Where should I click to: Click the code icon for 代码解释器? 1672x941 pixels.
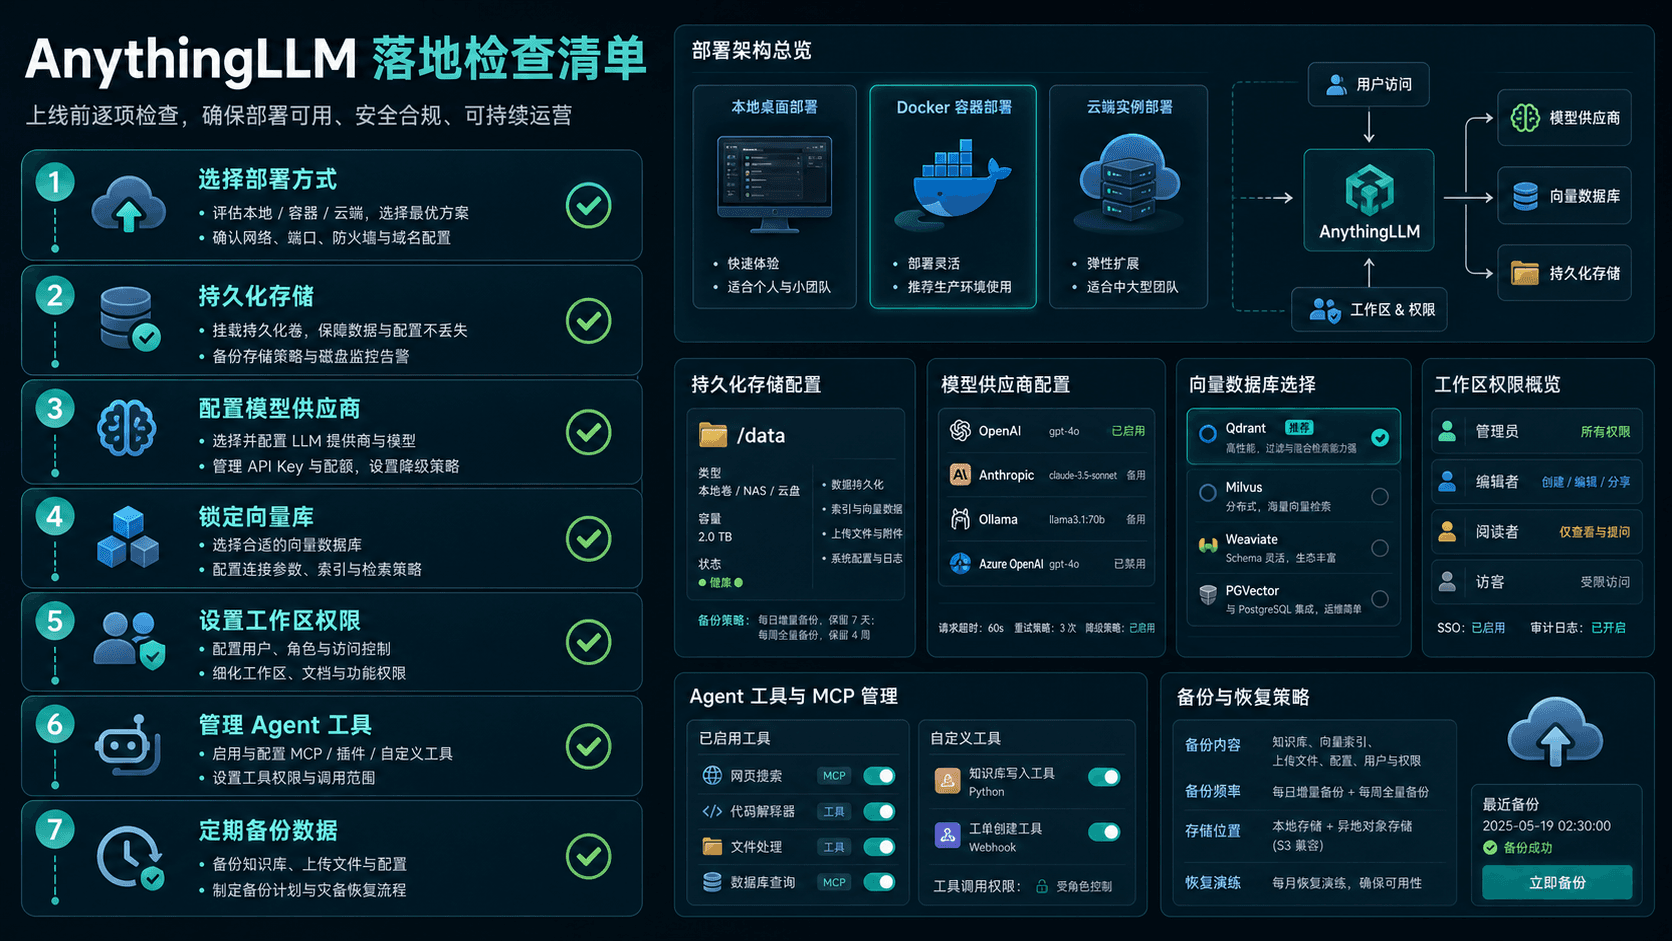(712, 811)
